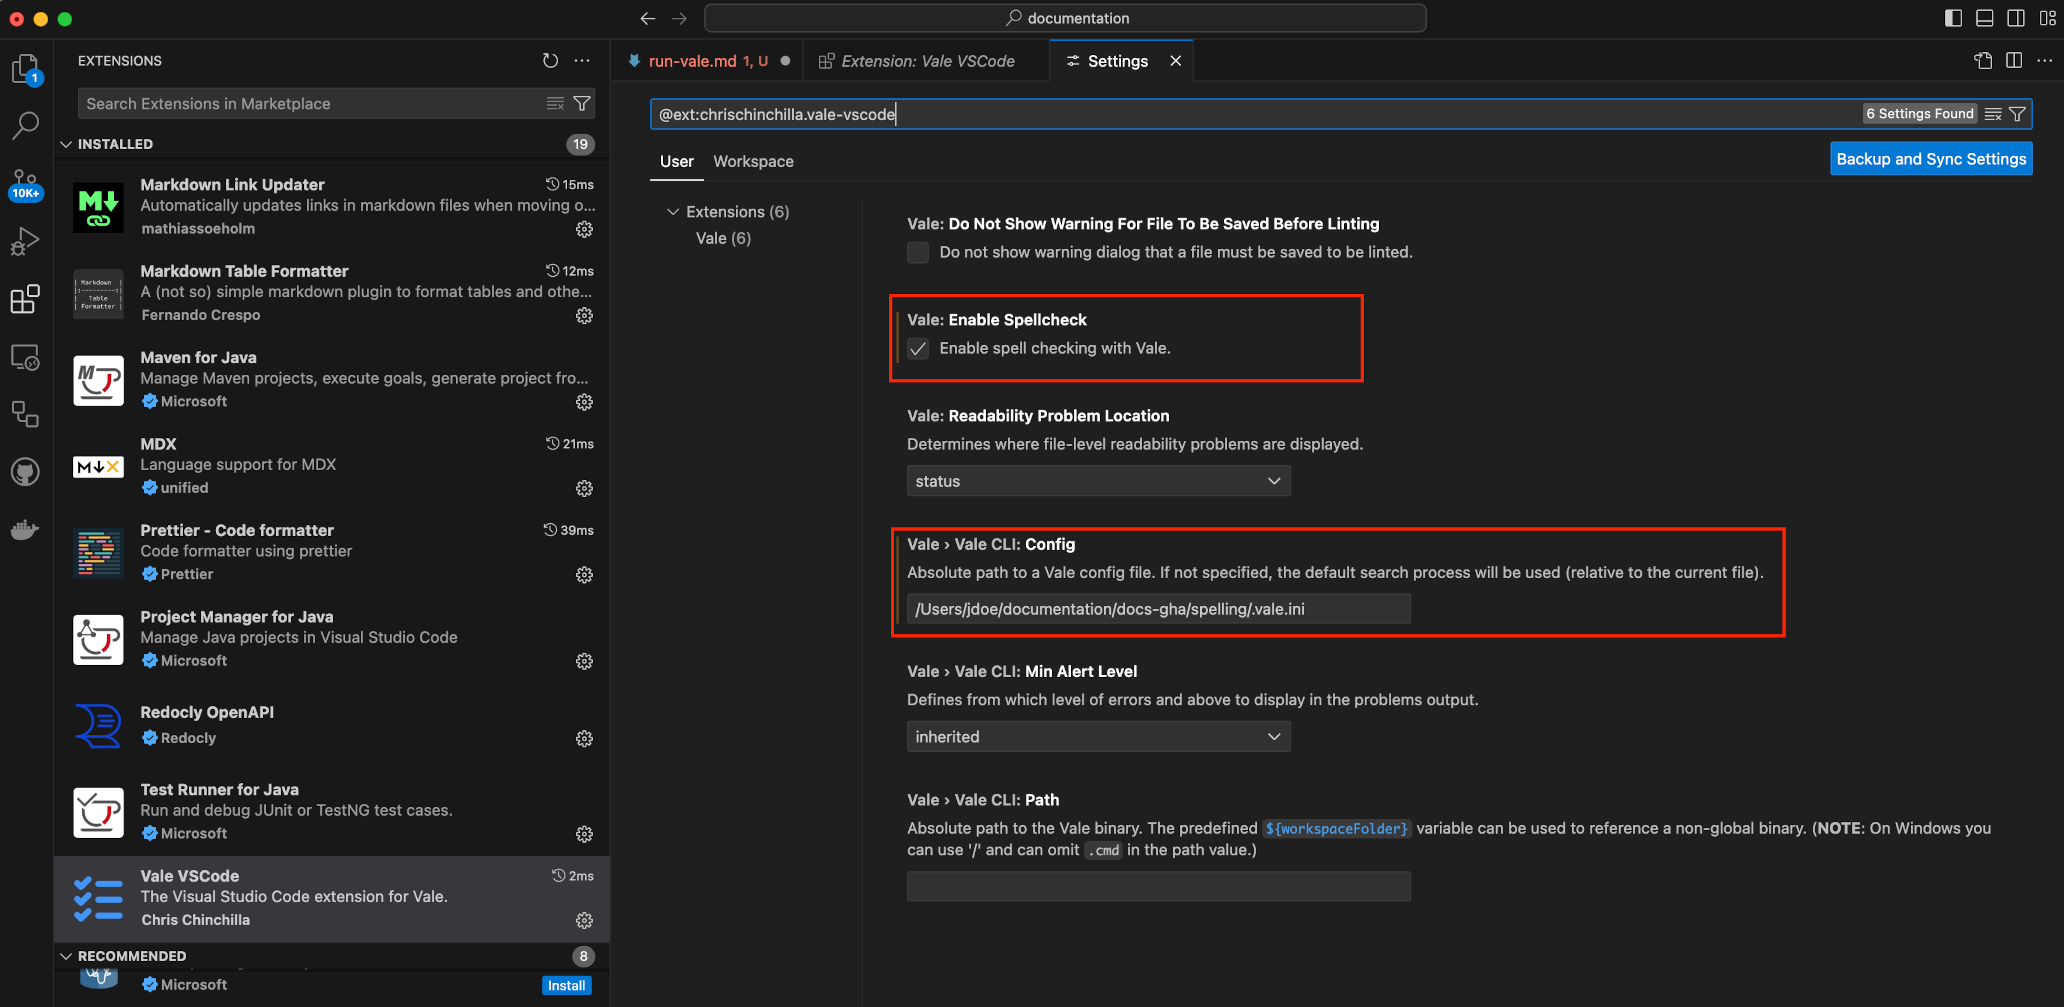Click the Backup and Sync Settings button

(x=1930, y=158)
